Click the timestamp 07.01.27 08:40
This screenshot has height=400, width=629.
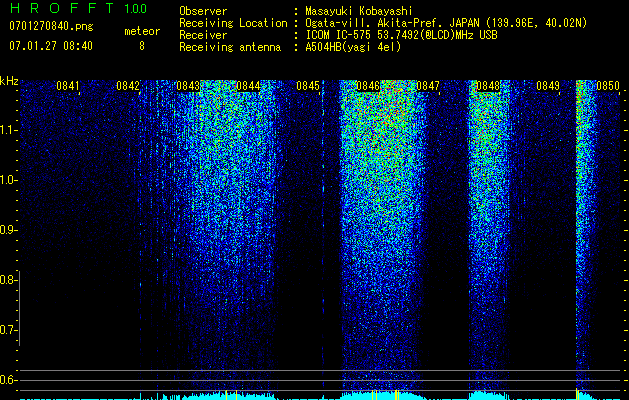coord(51,46)
